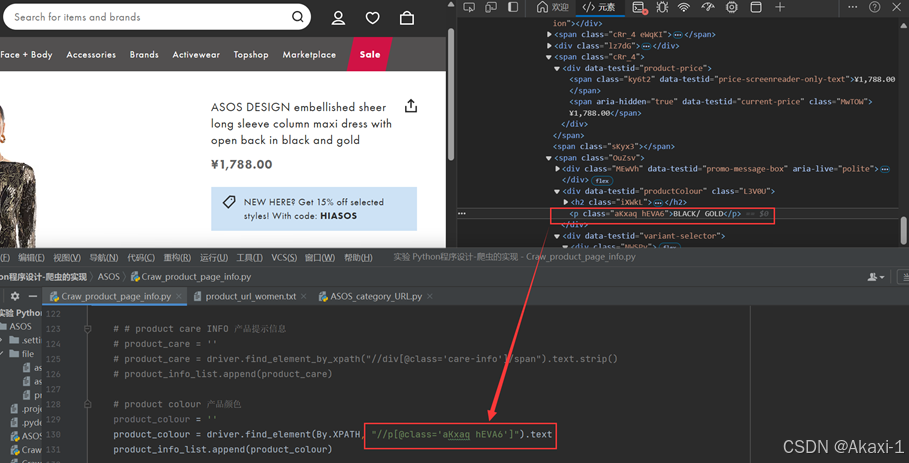Open the DevTools three-dot more menu
Image resolution: width=909 pixels, height=463 pixels.
coord(852,7)
